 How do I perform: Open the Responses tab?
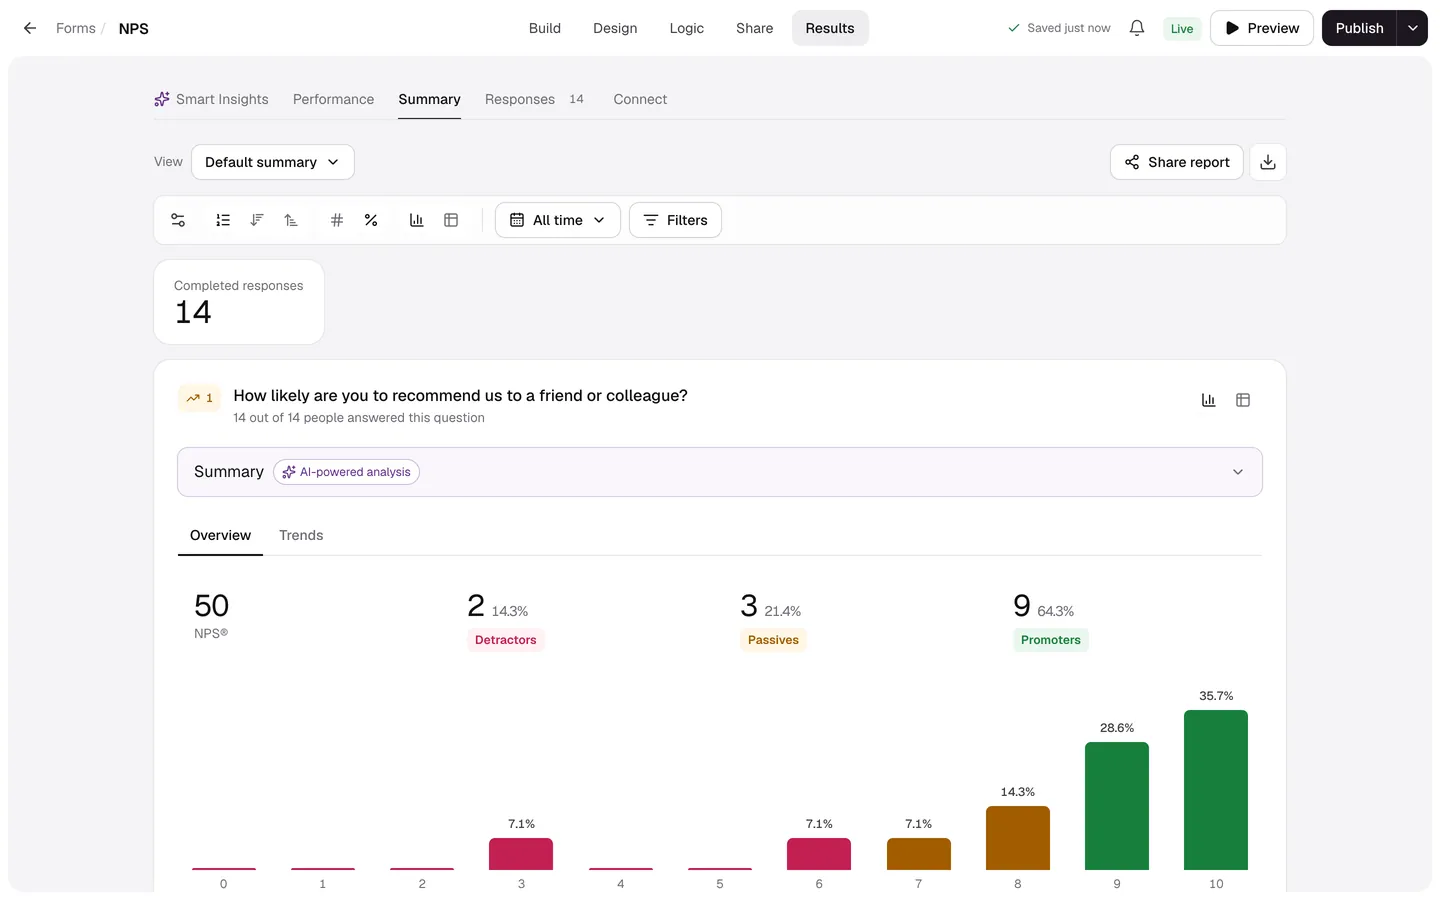(534, 99)
